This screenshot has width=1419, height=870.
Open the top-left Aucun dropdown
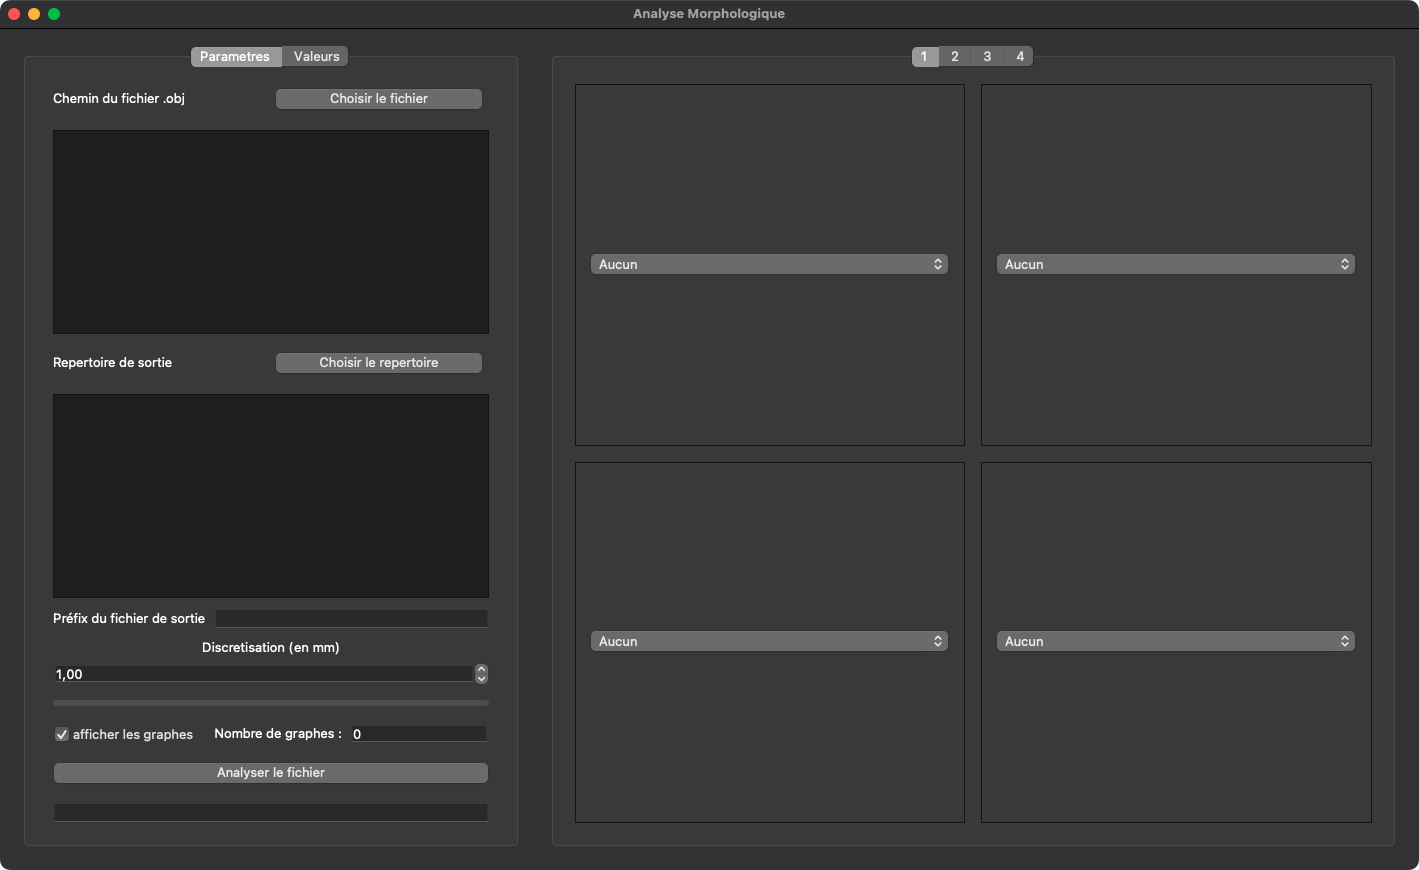point(768,264)
